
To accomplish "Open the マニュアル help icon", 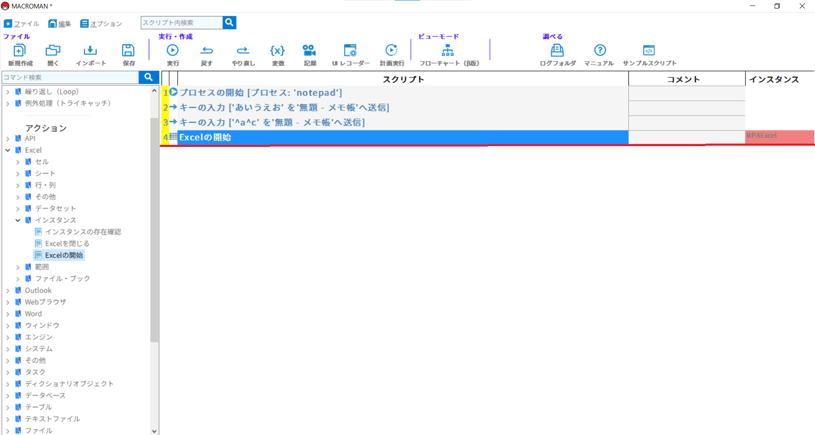I will point(600,50).
